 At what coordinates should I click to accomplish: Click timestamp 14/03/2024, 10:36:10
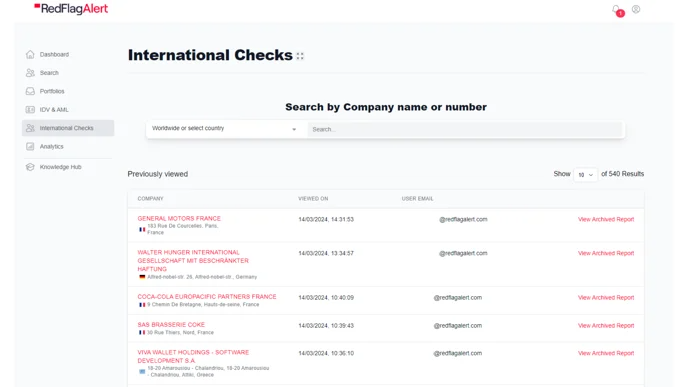[x=326, y=353]
